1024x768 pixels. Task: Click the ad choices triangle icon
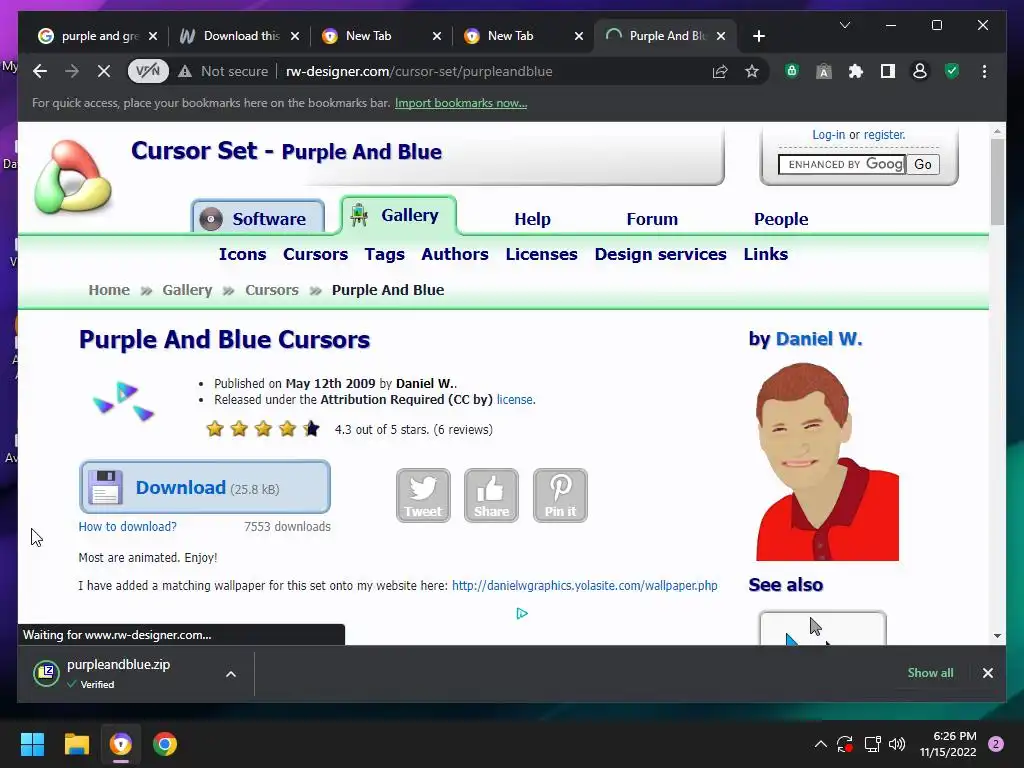click(522, 613)
